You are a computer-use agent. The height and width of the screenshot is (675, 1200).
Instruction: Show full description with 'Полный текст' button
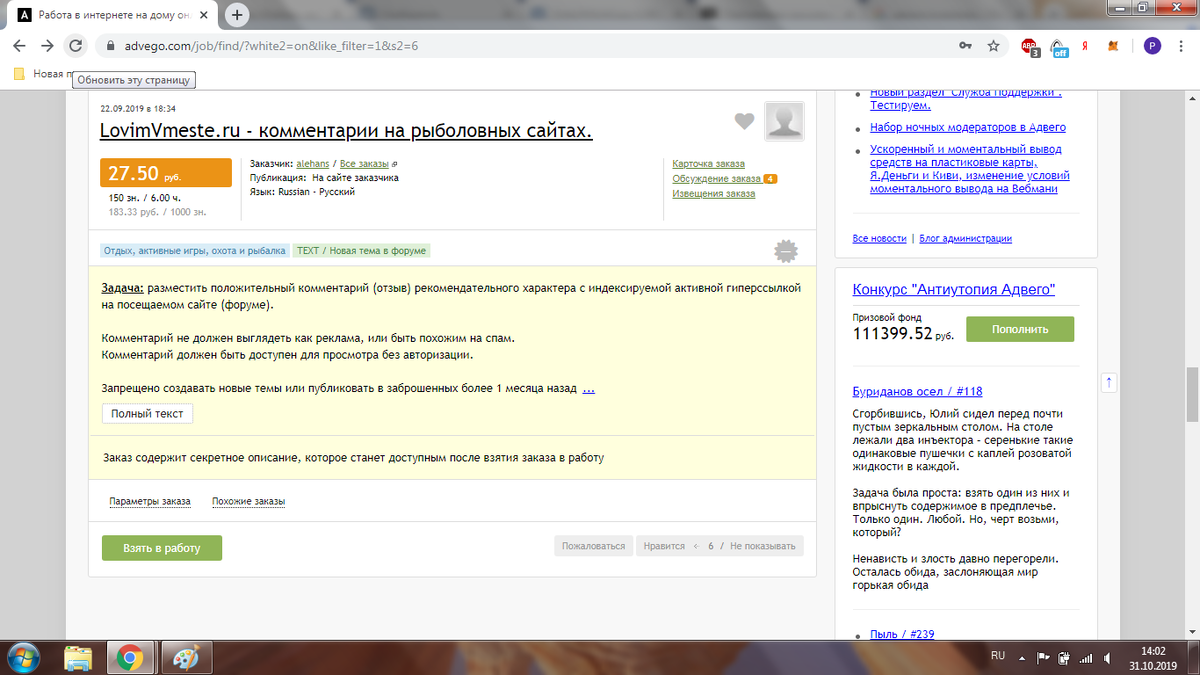pyautogui.click(x=147, y=413)
